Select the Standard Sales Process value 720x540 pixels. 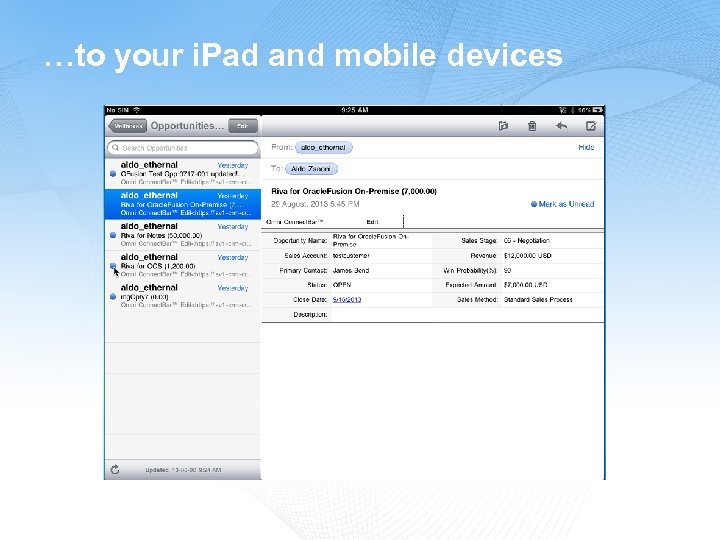538,299
